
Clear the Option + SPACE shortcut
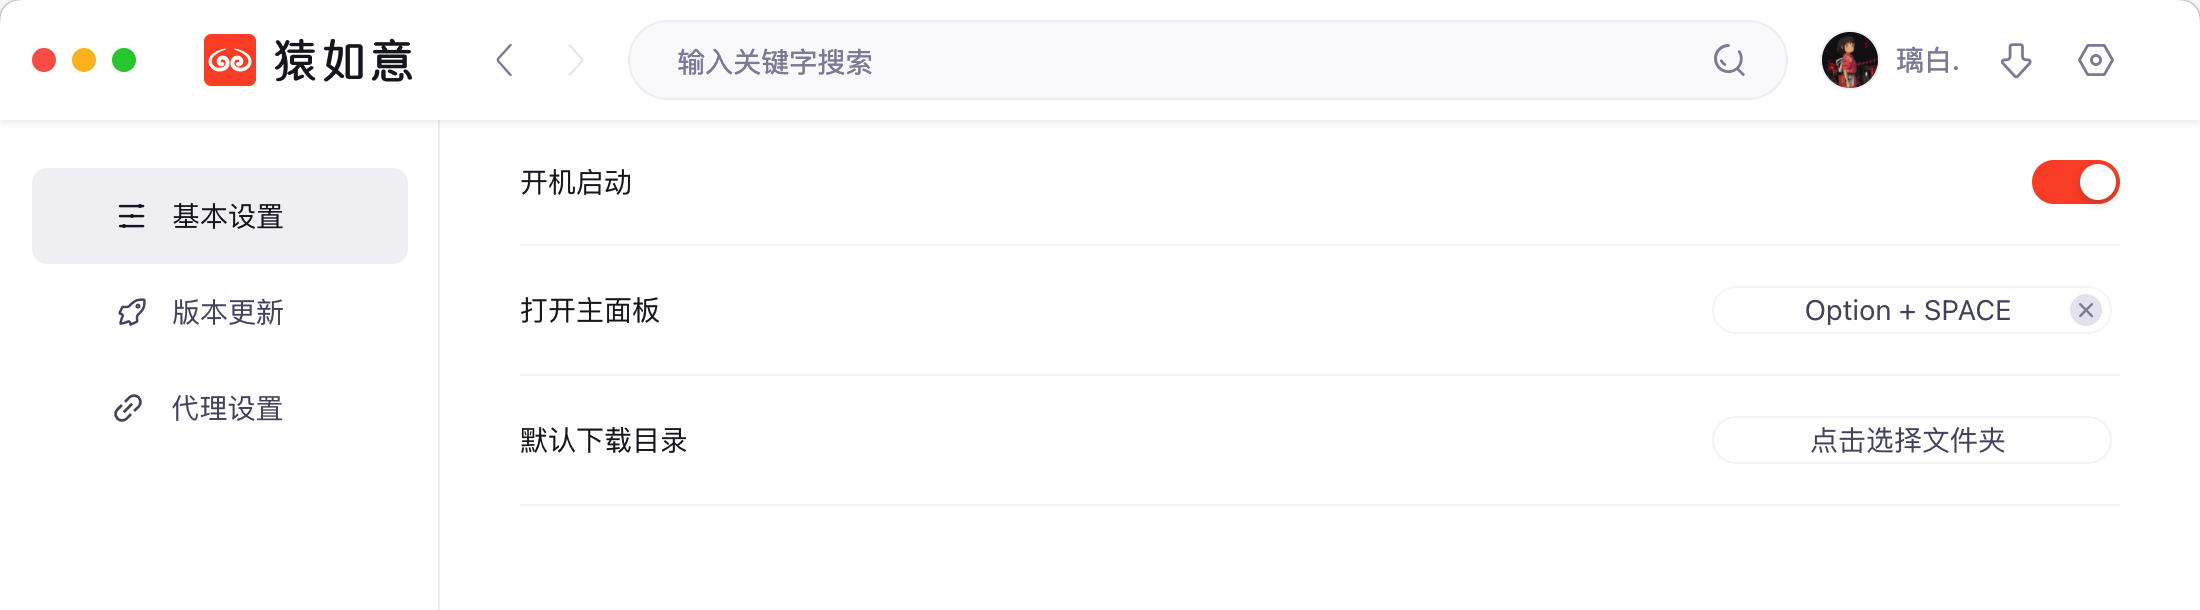2086,310
